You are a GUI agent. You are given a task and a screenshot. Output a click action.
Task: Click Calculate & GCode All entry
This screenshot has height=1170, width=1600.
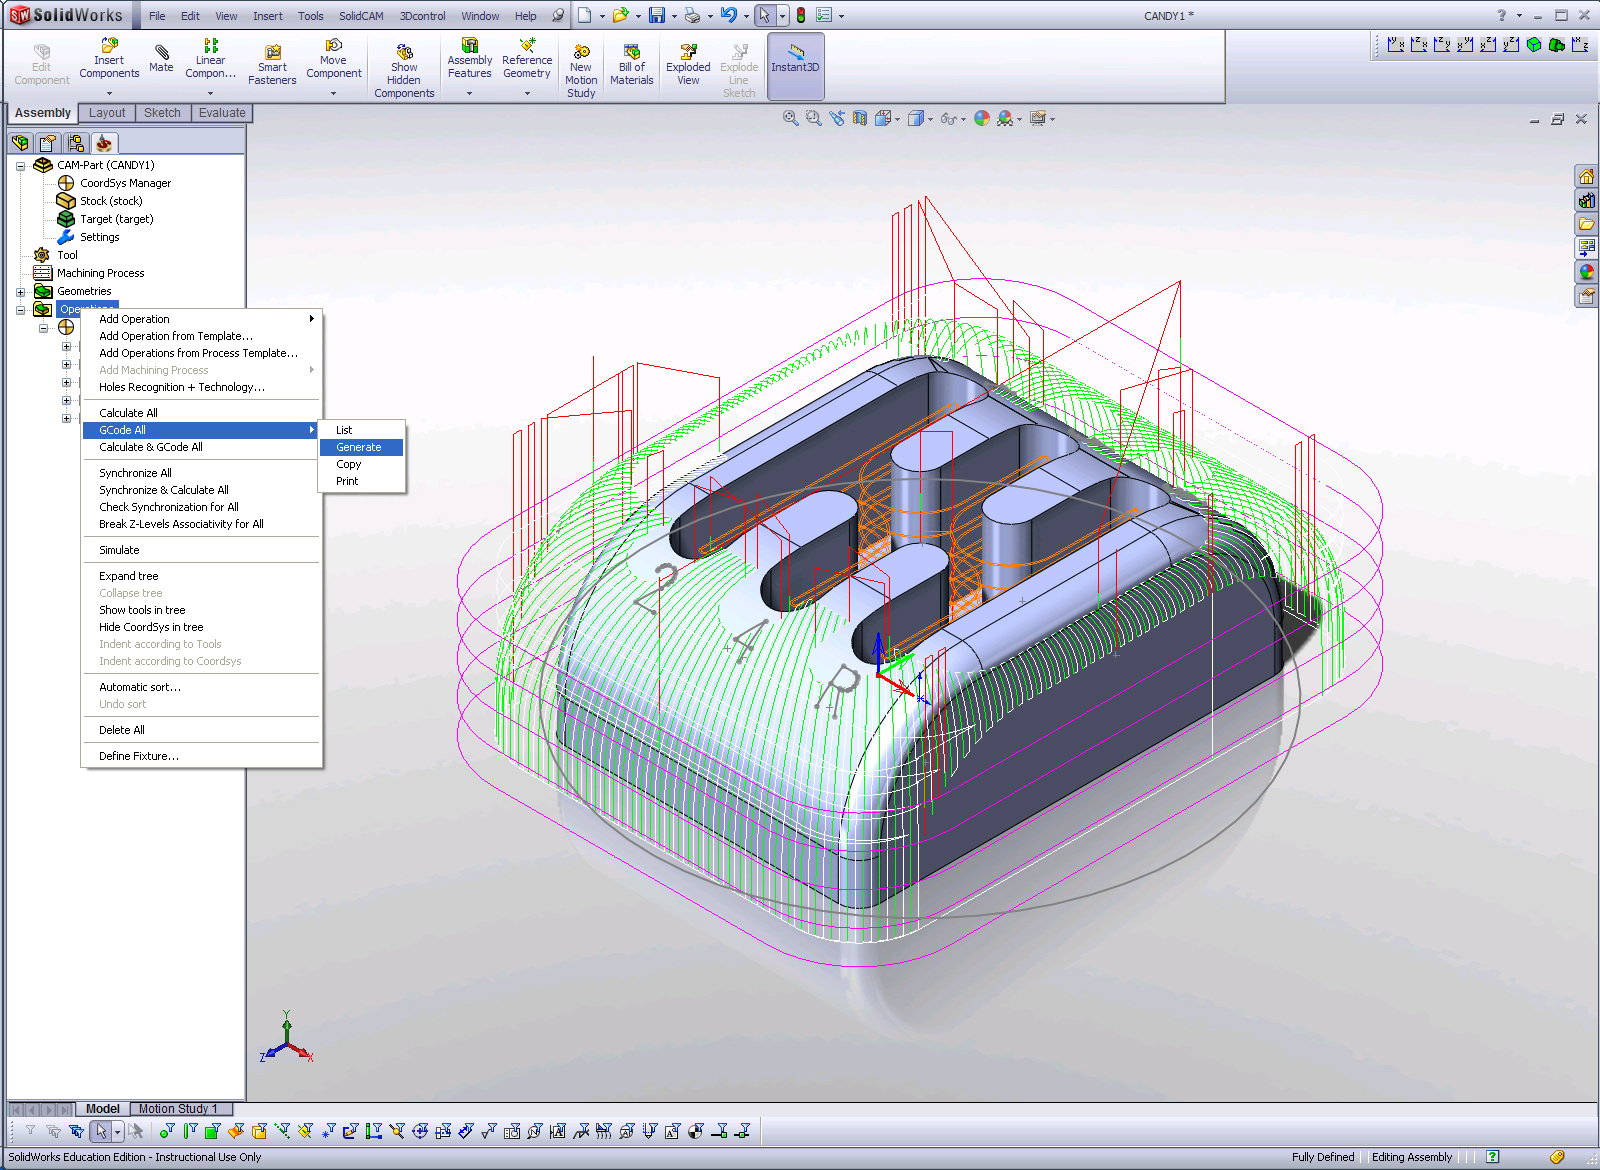click(x=201, y=447)
